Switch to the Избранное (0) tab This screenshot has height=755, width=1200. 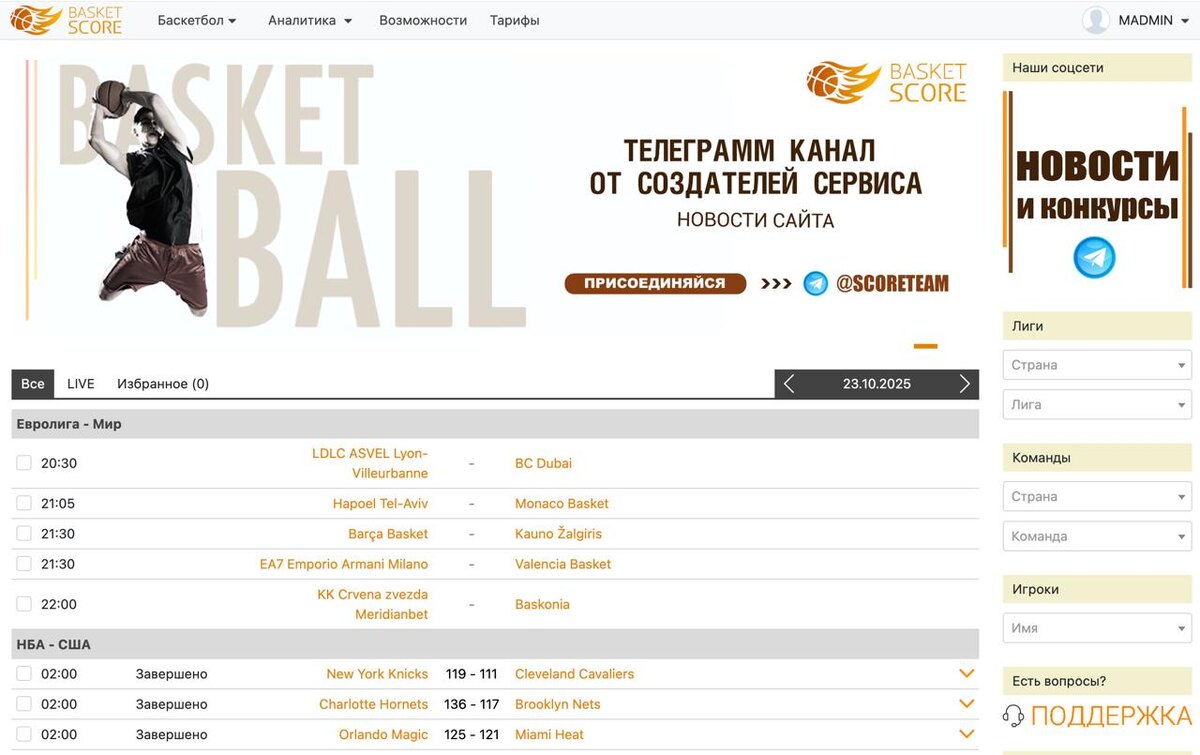coord(163,384)
